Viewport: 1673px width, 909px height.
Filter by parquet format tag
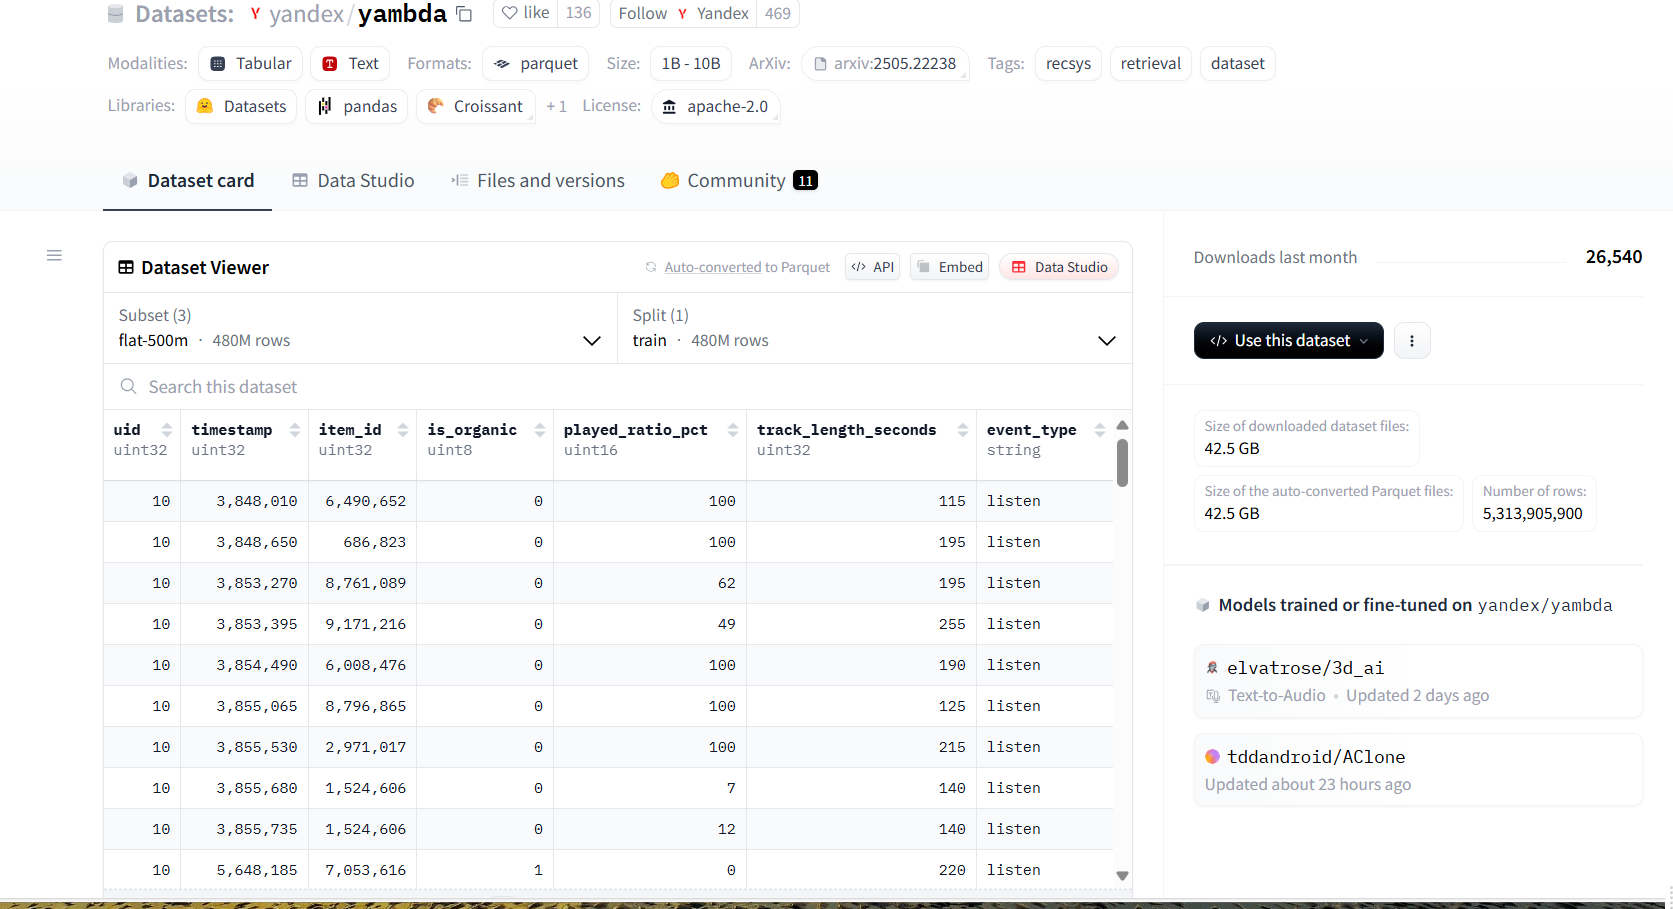(535, 63)
